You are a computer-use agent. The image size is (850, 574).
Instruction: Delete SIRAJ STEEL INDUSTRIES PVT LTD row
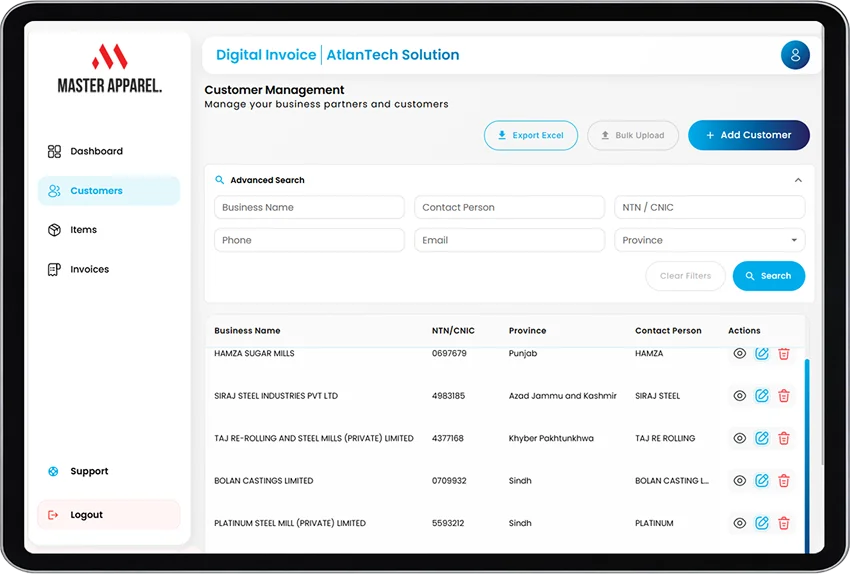coord(783,396)
